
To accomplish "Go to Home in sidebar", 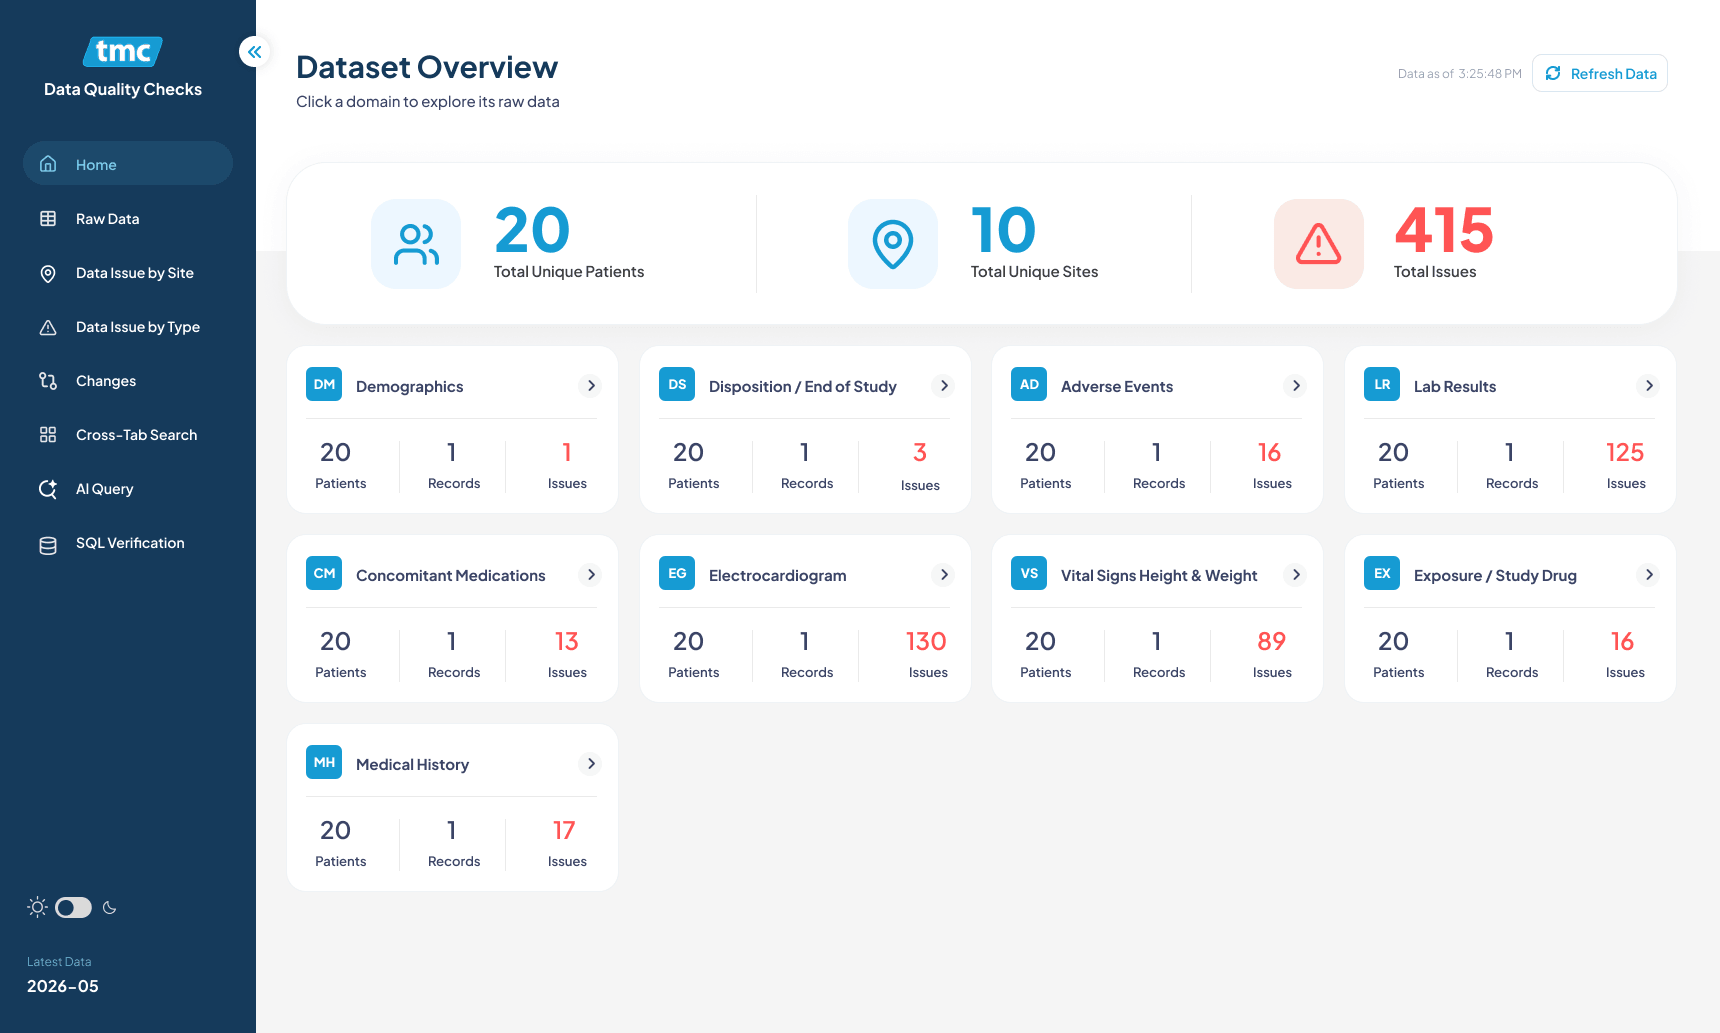I will coord(128,164).
